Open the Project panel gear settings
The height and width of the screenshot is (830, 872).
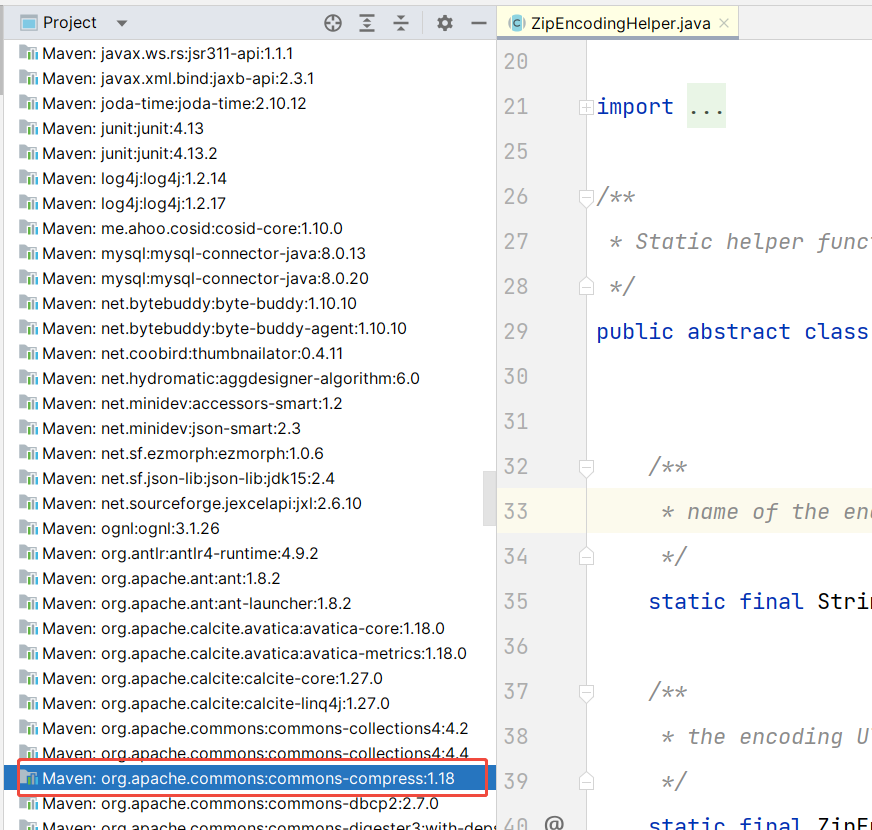click(x=444, y=23)
